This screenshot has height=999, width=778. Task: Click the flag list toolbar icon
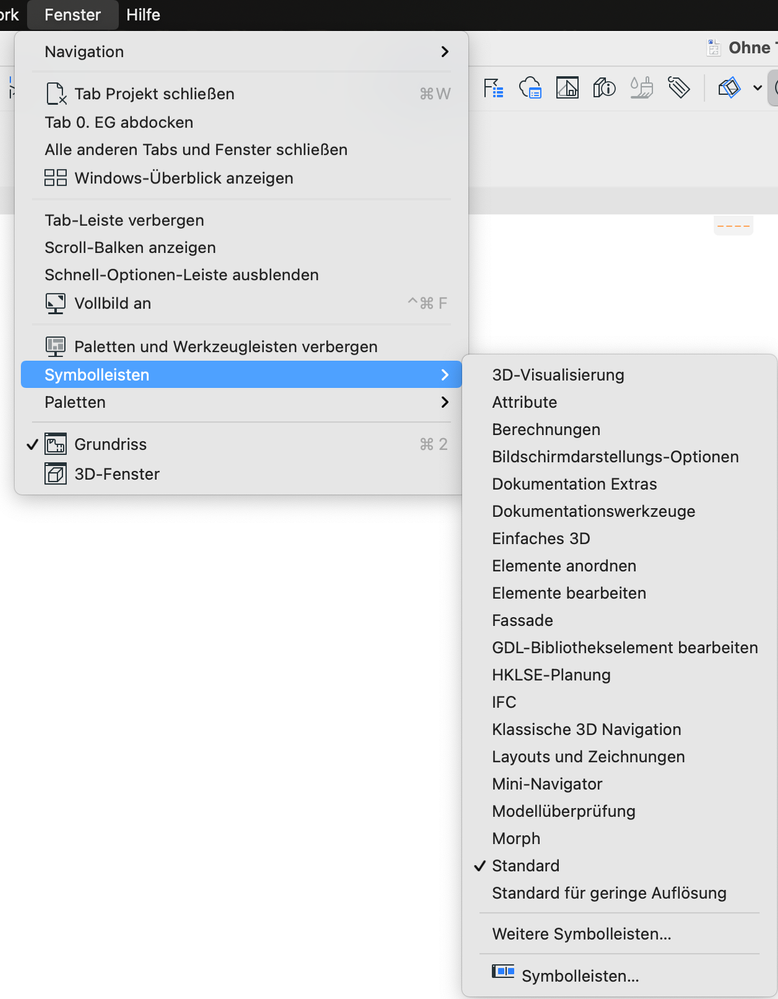click(x=494, y=88)
